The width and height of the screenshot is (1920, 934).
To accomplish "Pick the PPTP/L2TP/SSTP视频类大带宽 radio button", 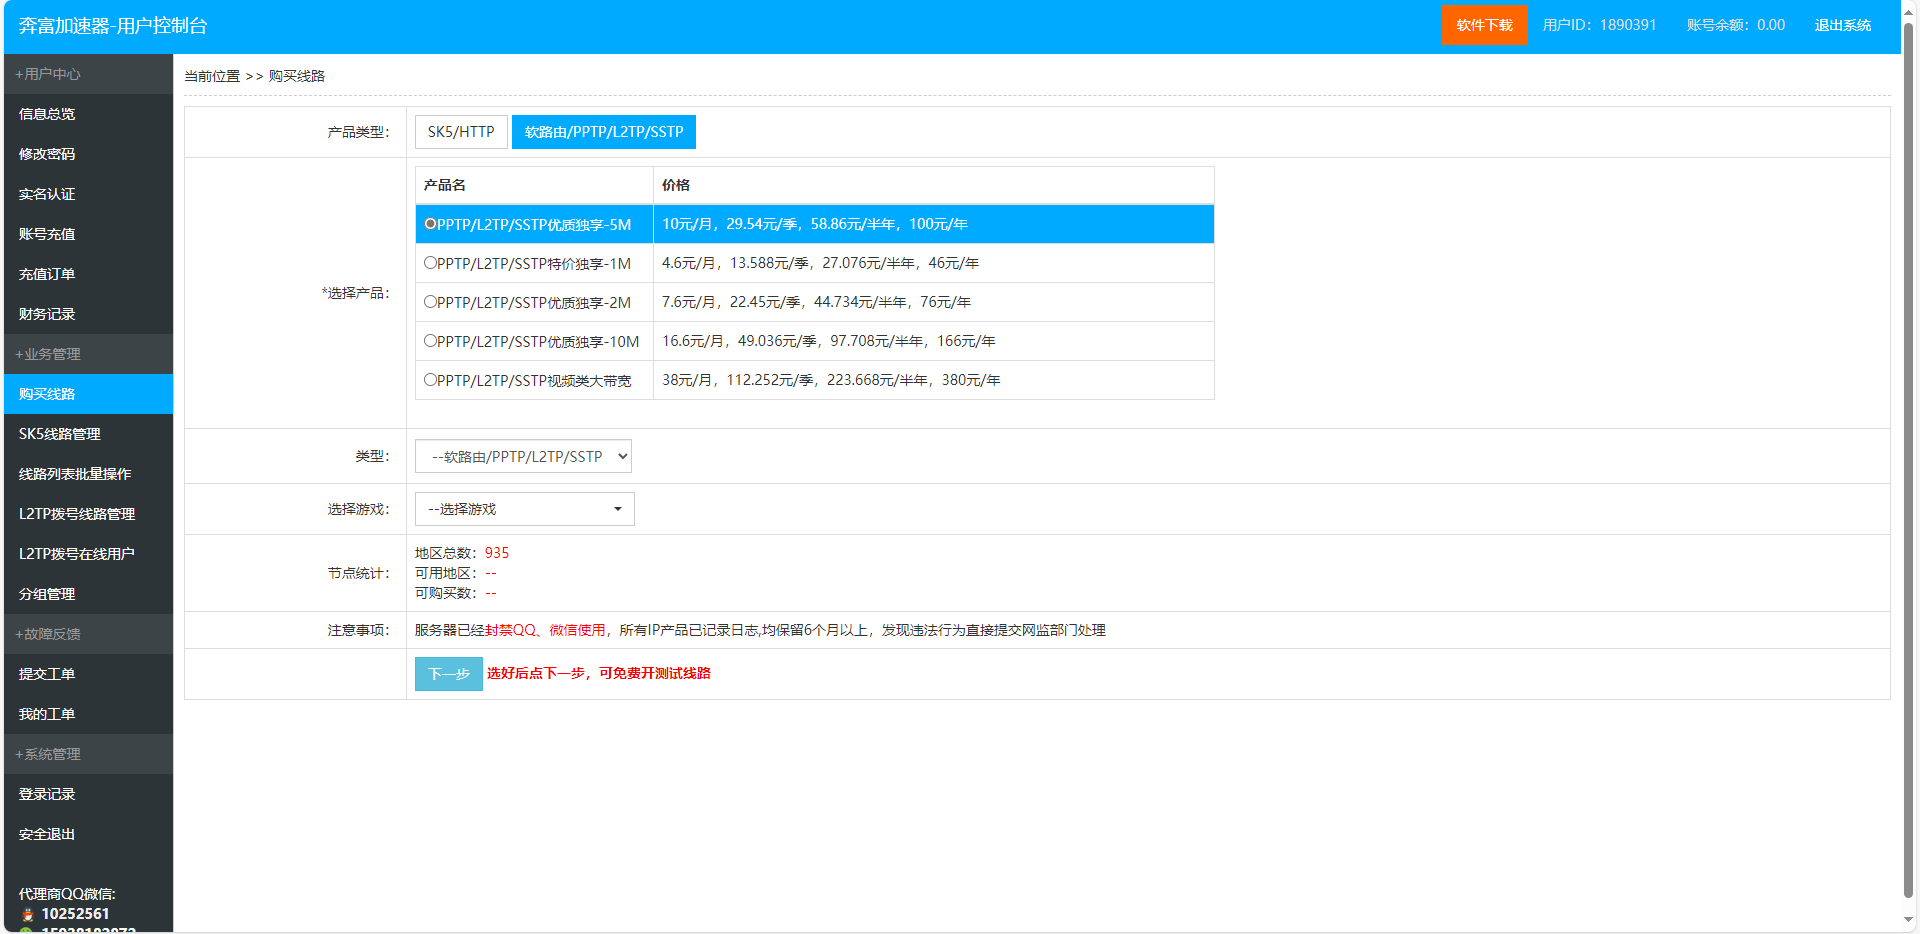I will point(430,380).
